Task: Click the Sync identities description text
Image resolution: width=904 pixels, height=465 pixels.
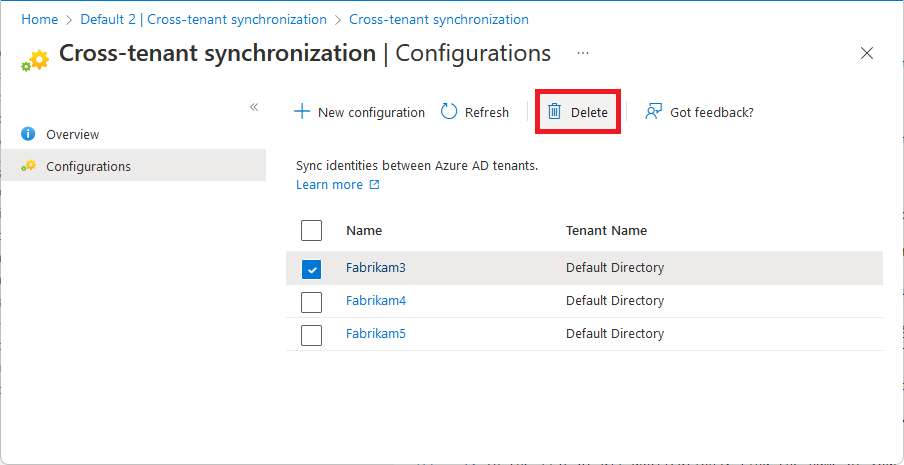Action: (417, 167)
